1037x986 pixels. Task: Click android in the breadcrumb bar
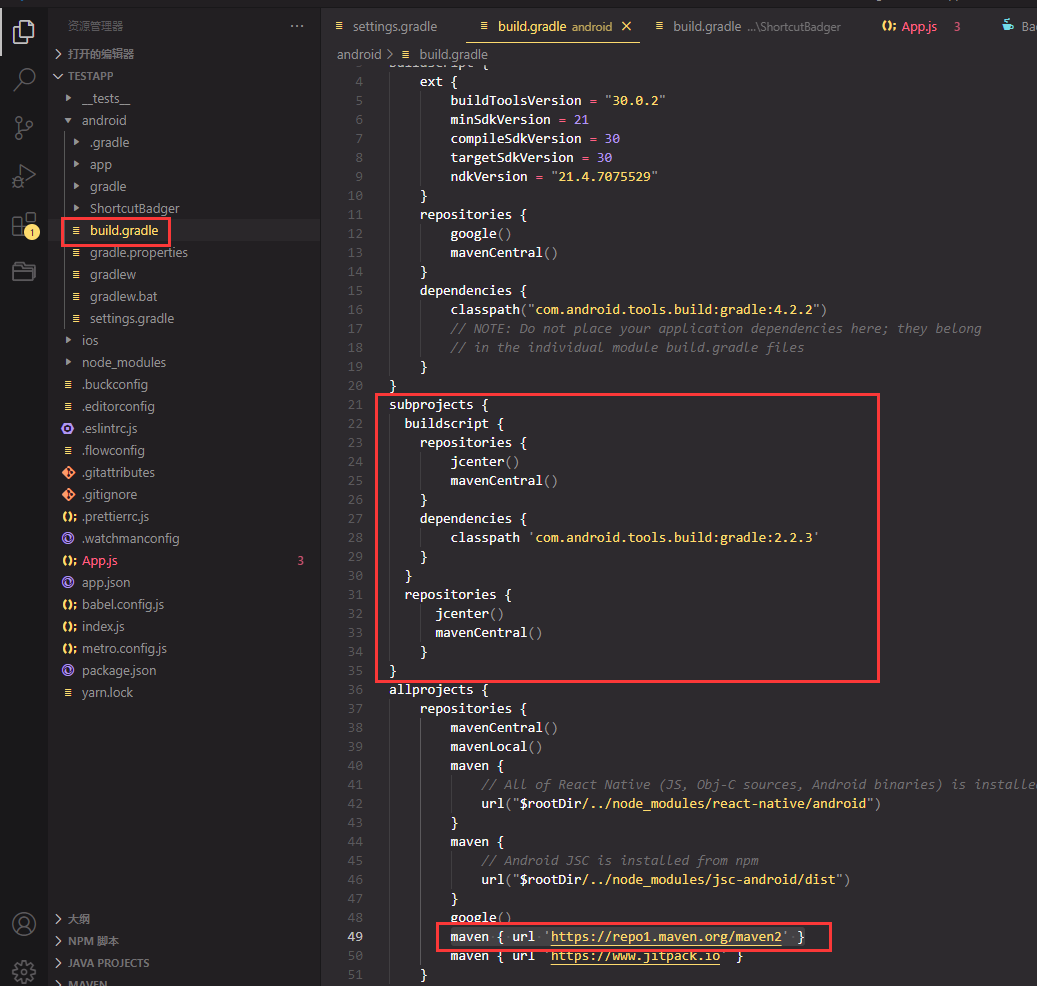pos(355,54)
